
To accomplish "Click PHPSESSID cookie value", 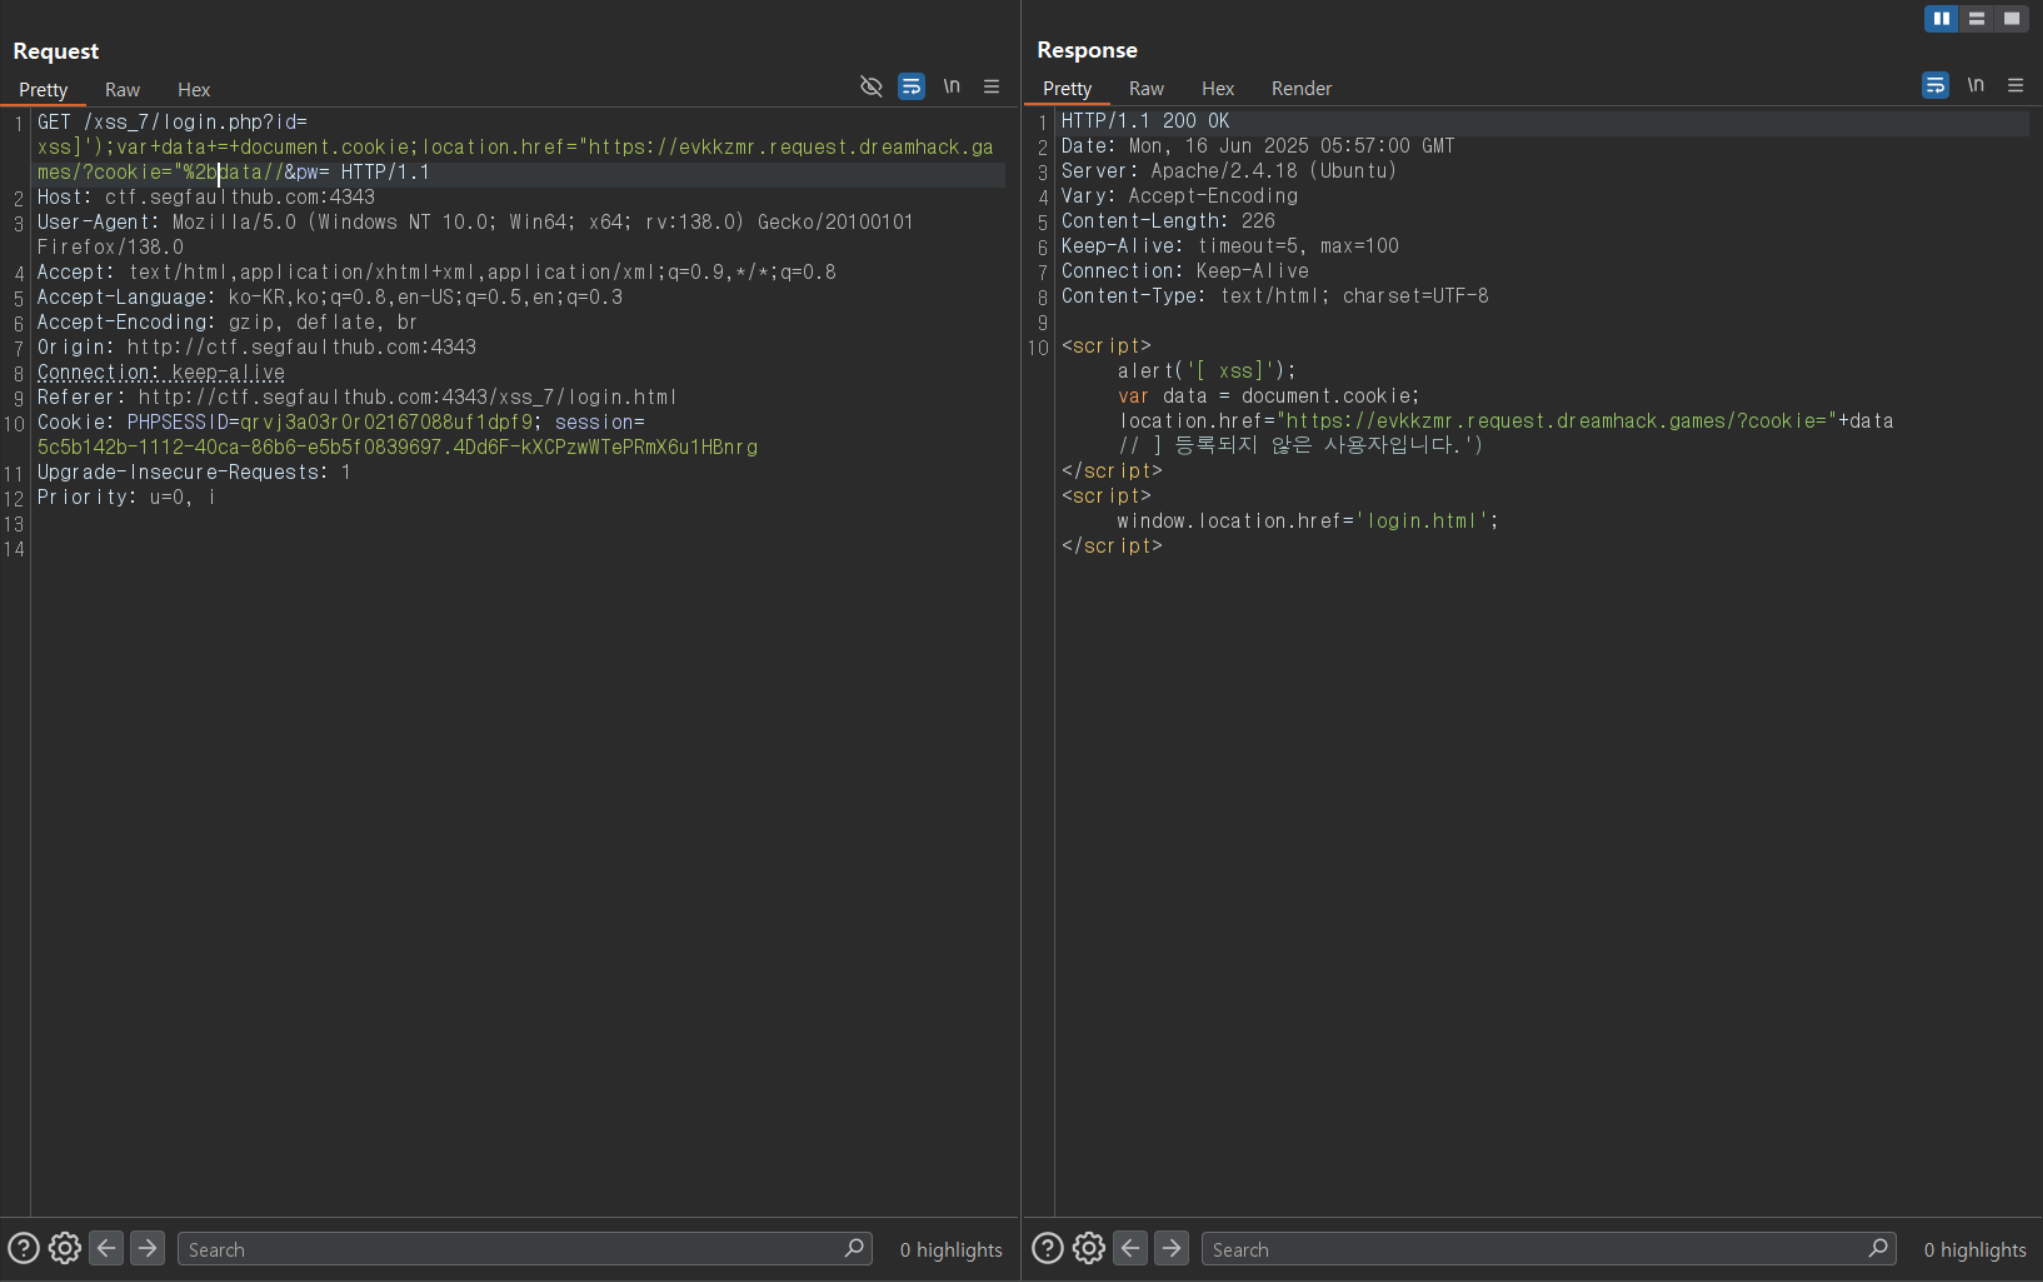I will [x=386, y=422].
